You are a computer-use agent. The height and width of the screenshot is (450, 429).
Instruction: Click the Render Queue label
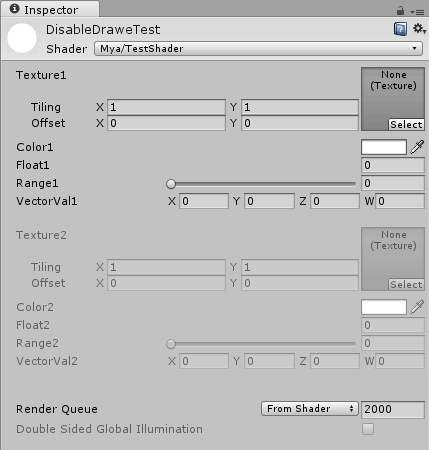coord(57,409)
